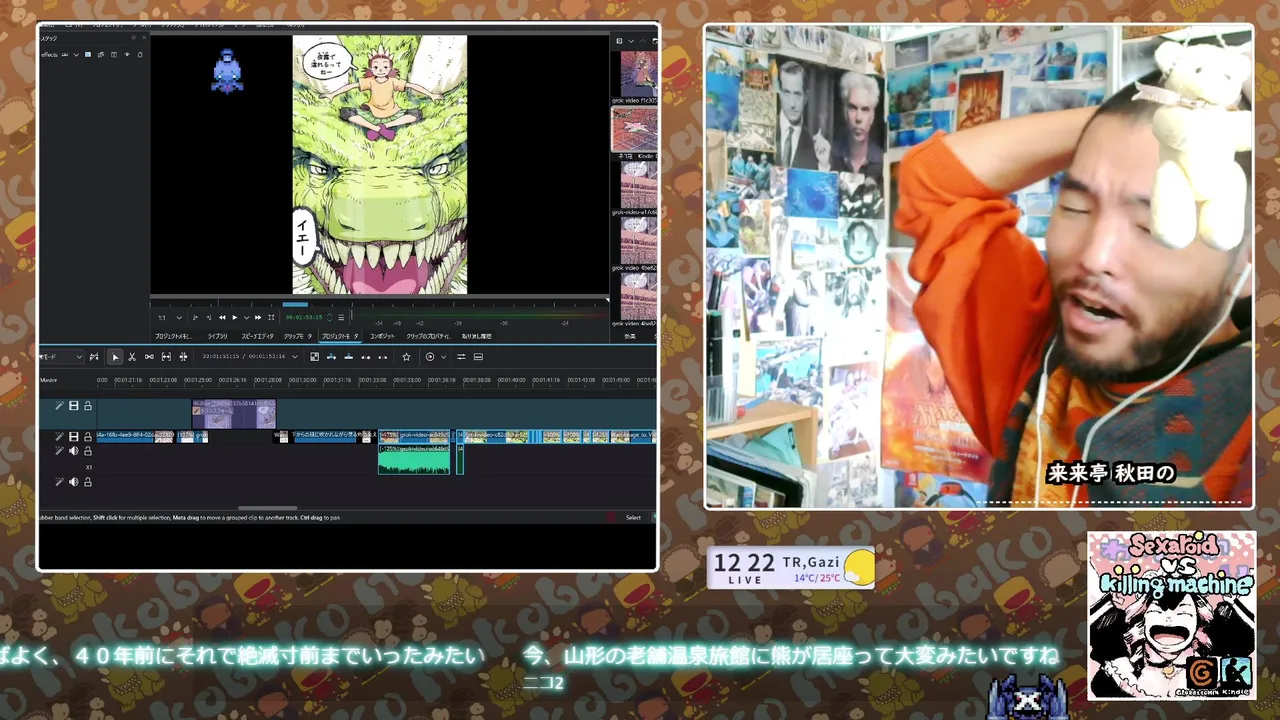Activate the Spacer tool
Image resolution: width=1280 pixels, height=720 pixels.
point(149,357)
